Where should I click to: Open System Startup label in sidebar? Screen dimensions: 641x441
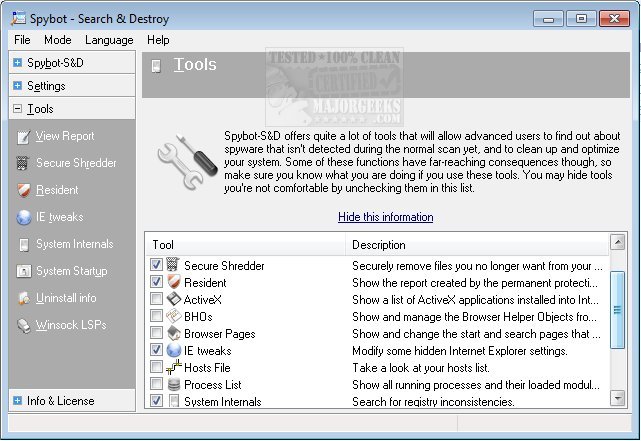pyautogui.click(x=72, y=271)
